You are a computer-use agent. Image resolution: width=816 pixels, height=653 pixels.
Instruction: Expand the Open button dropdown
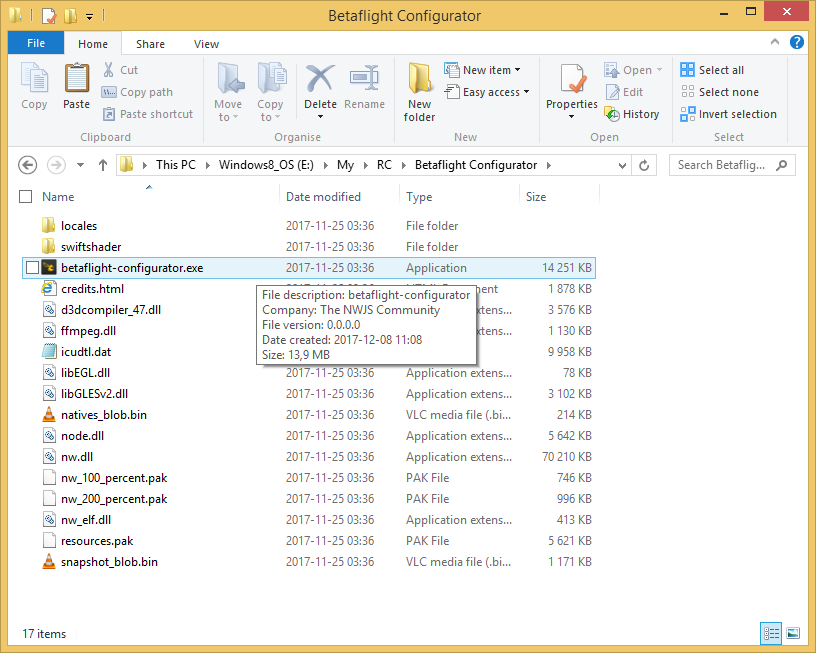click(659, 70)
